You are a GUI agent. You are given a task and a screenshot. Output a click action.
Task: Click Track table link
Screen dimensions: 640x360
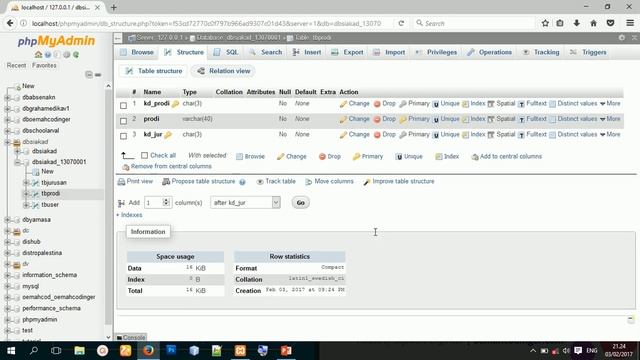276,182
